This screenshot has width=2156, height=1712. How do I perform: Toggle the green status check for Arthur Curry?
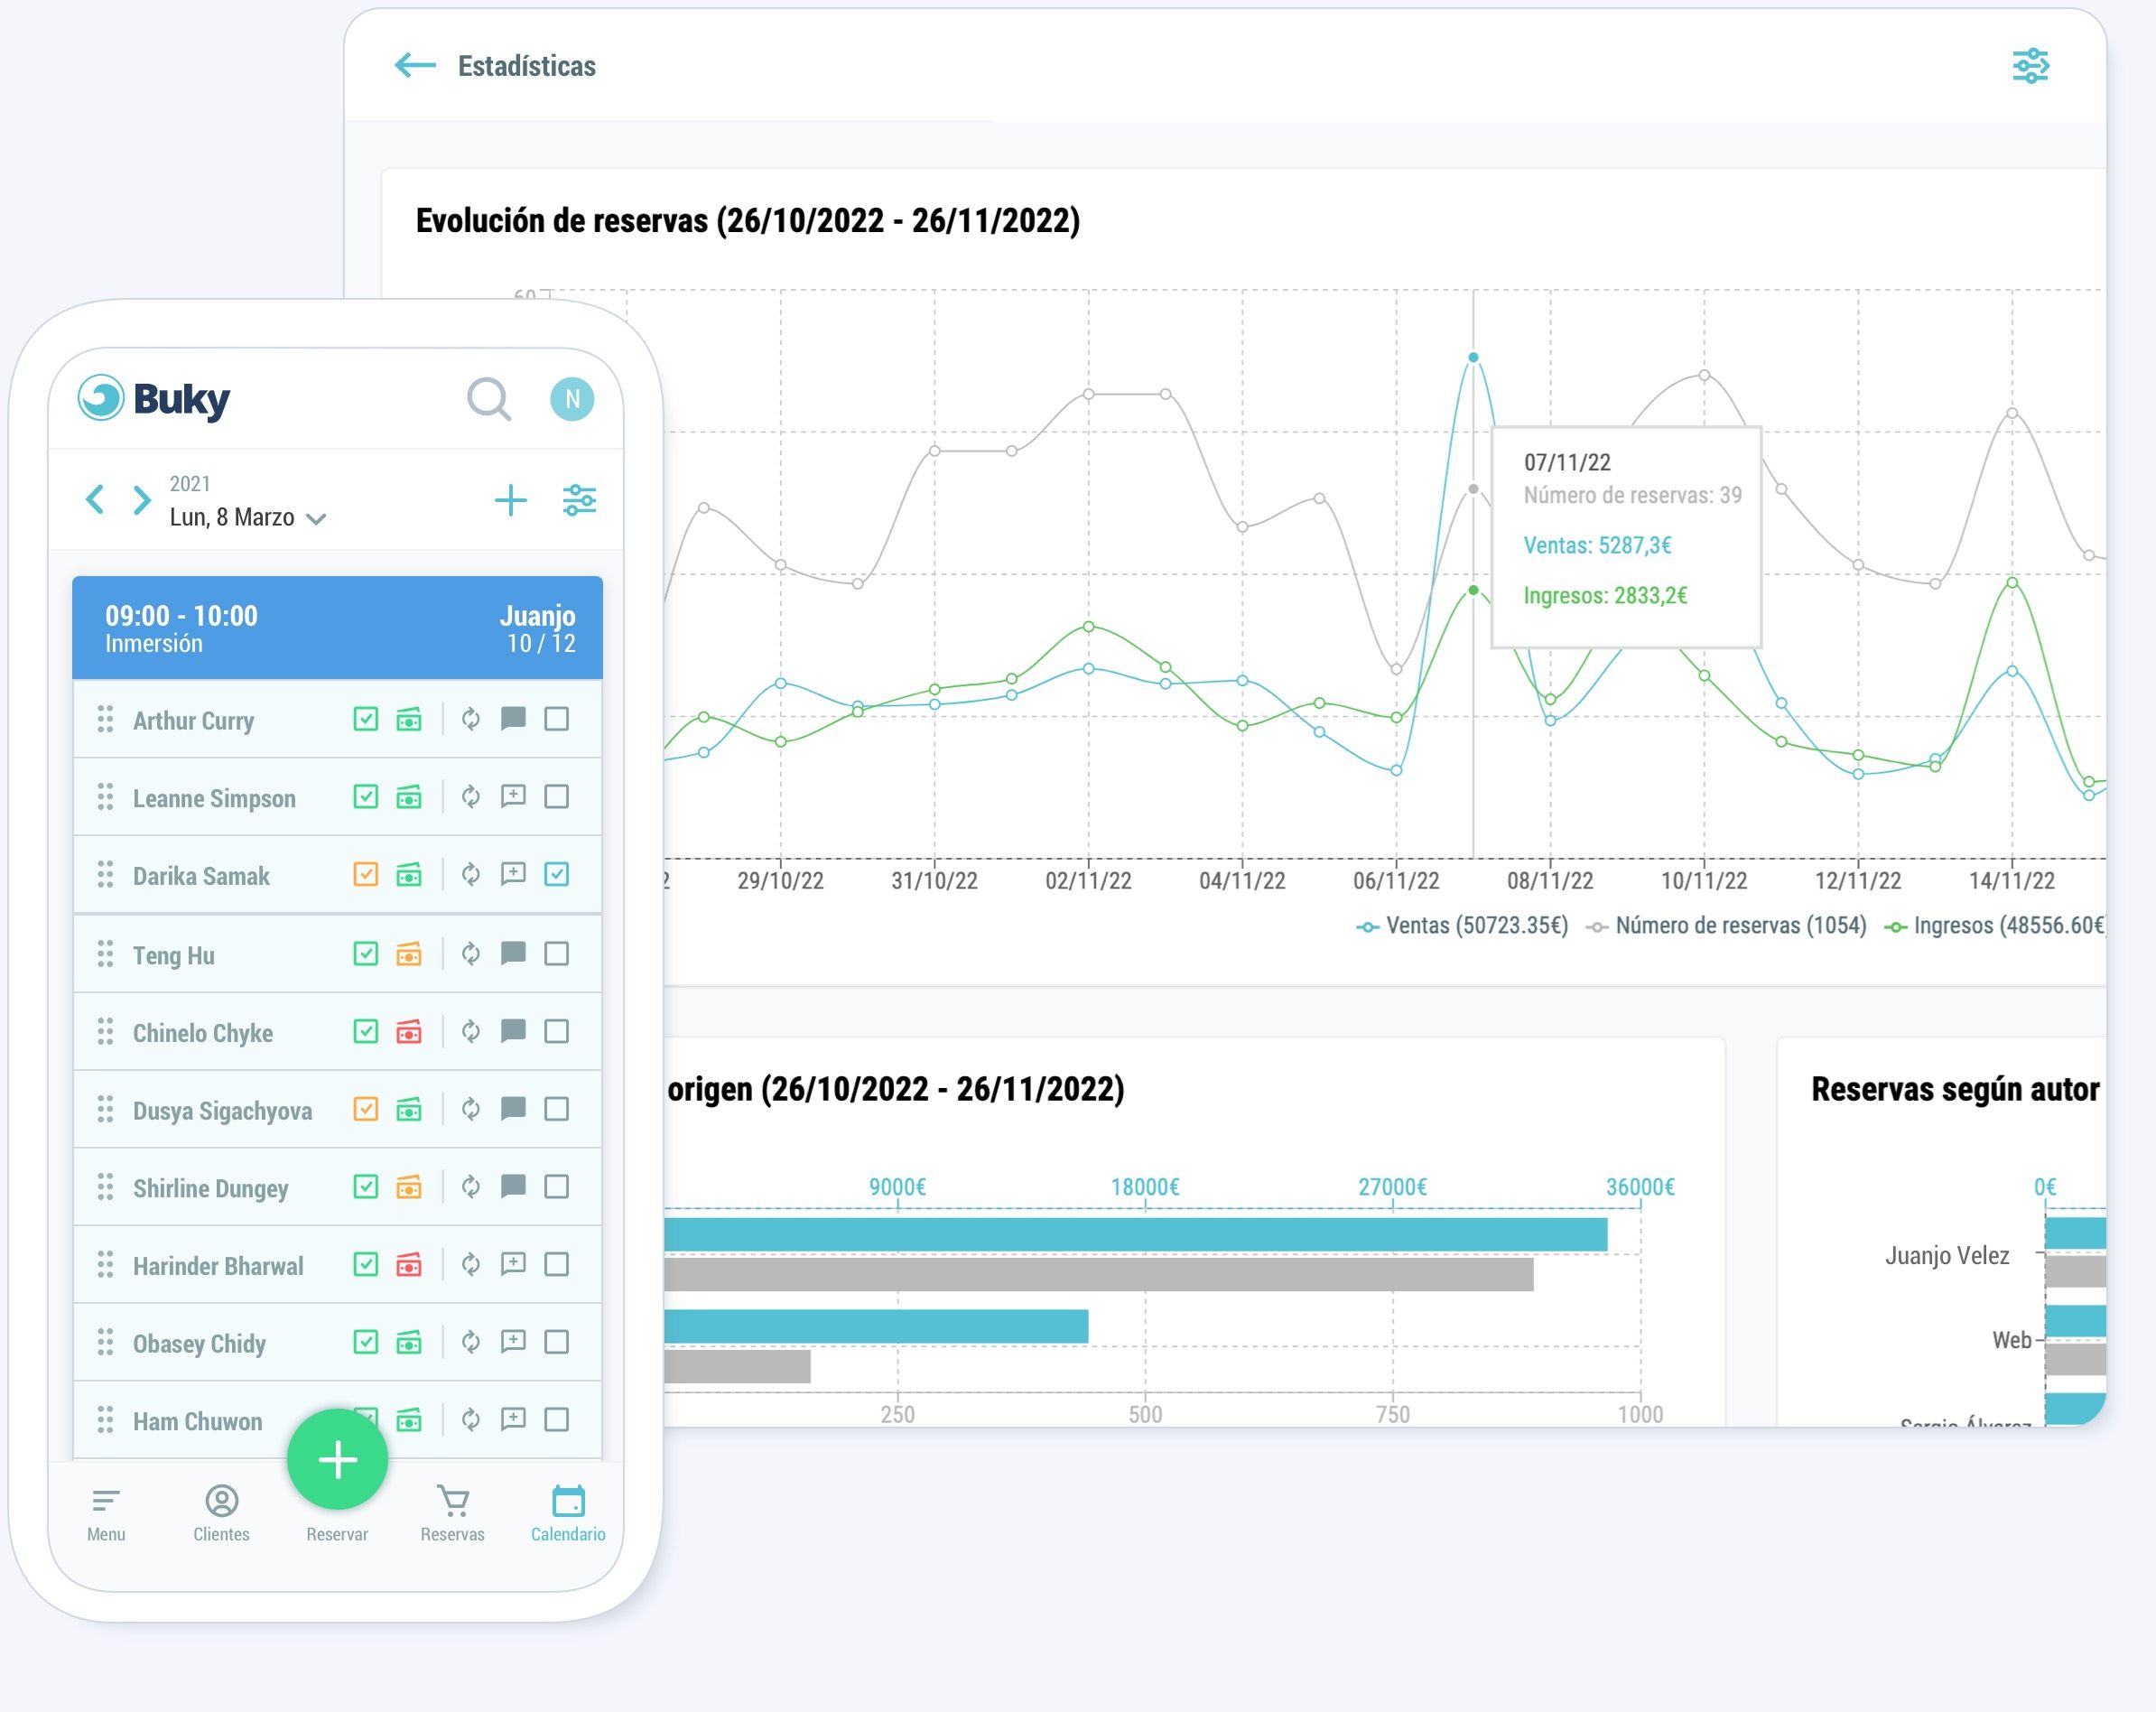pyautogui.click(x=366, y=719)
